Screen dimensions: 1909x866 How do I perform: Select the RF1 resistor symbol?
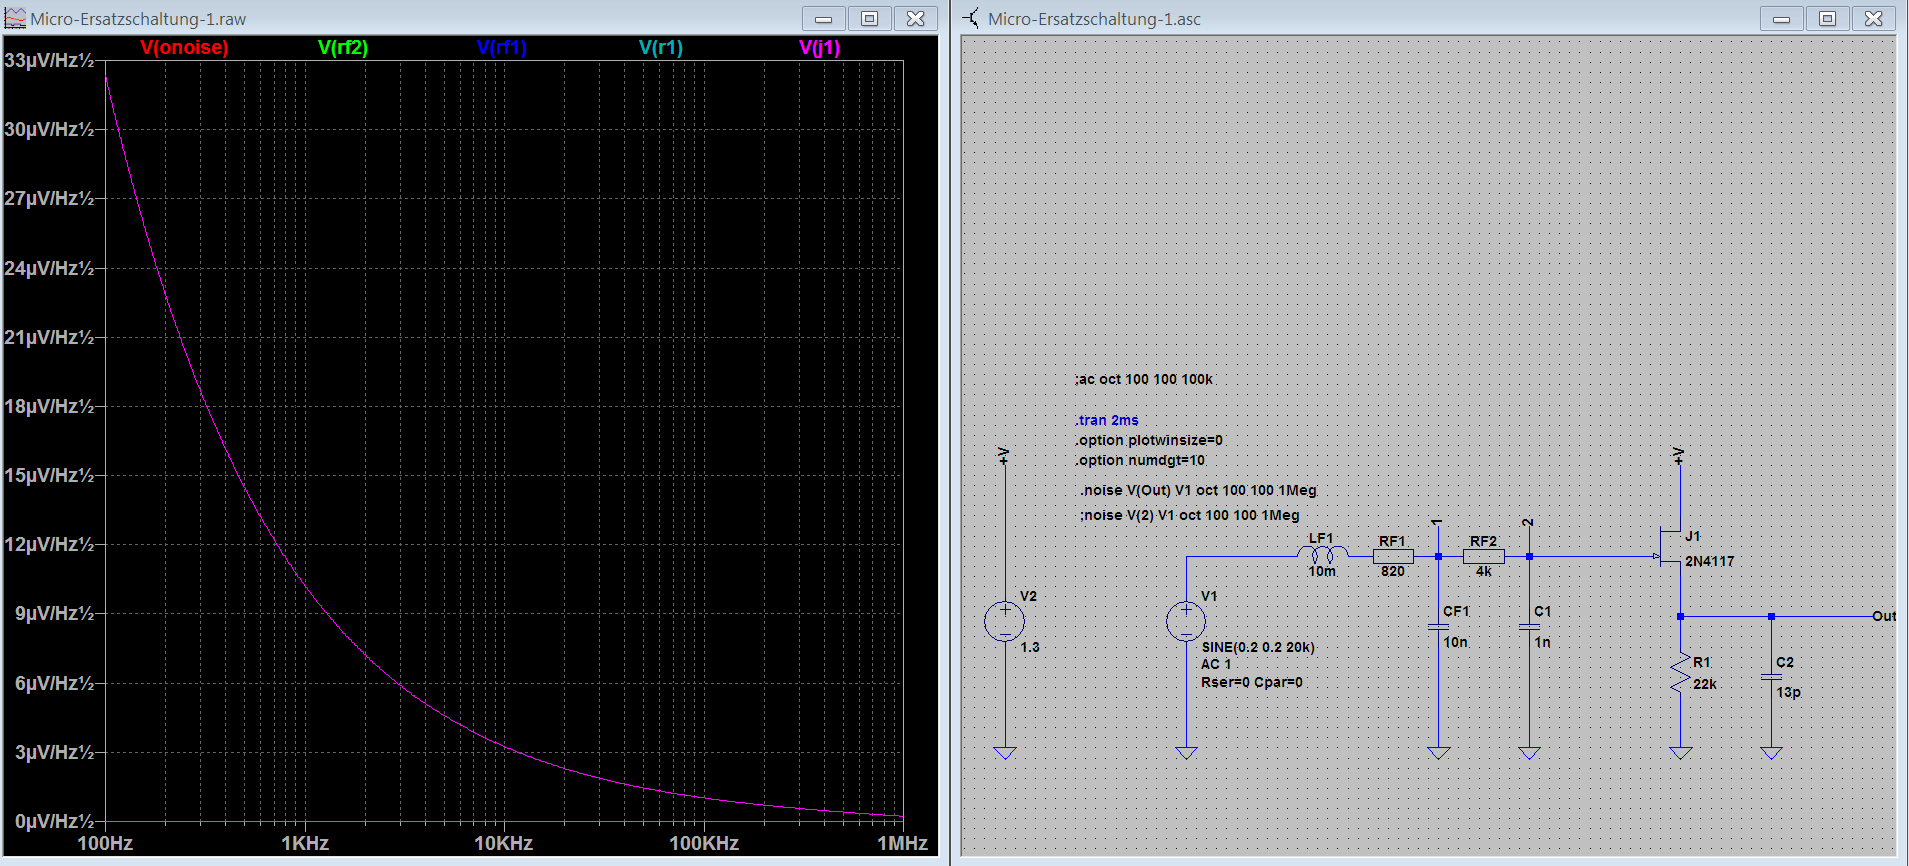(1393, 556)
